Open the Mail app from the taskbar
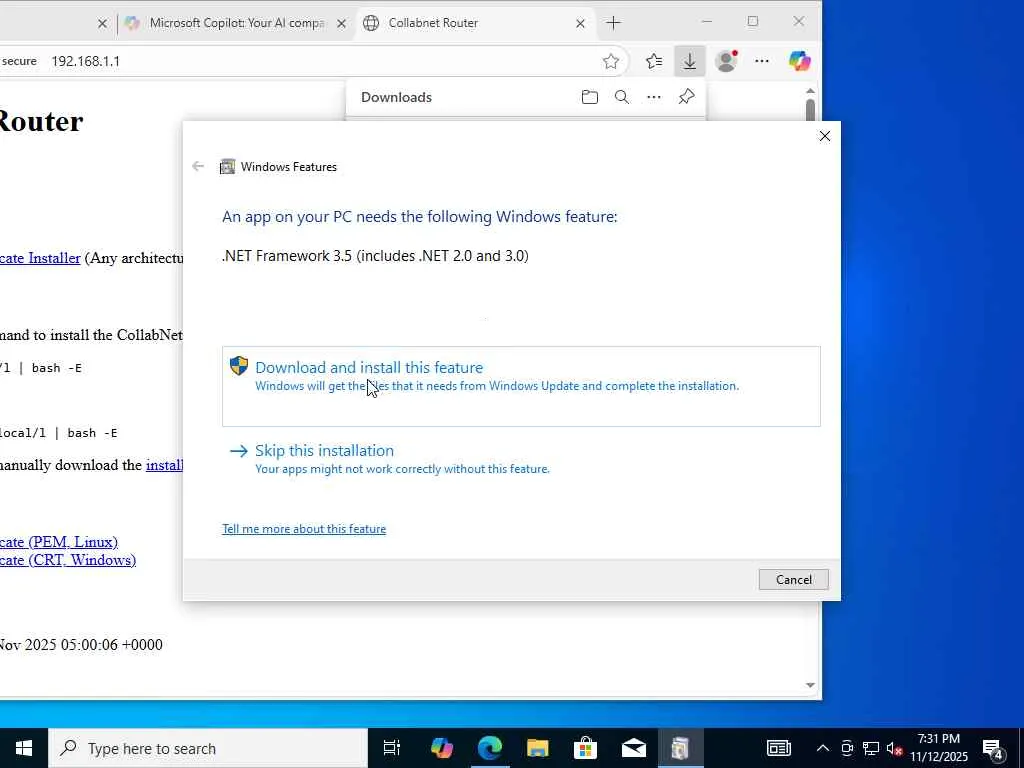This screenshot has height=768, width=1024. 633,748
